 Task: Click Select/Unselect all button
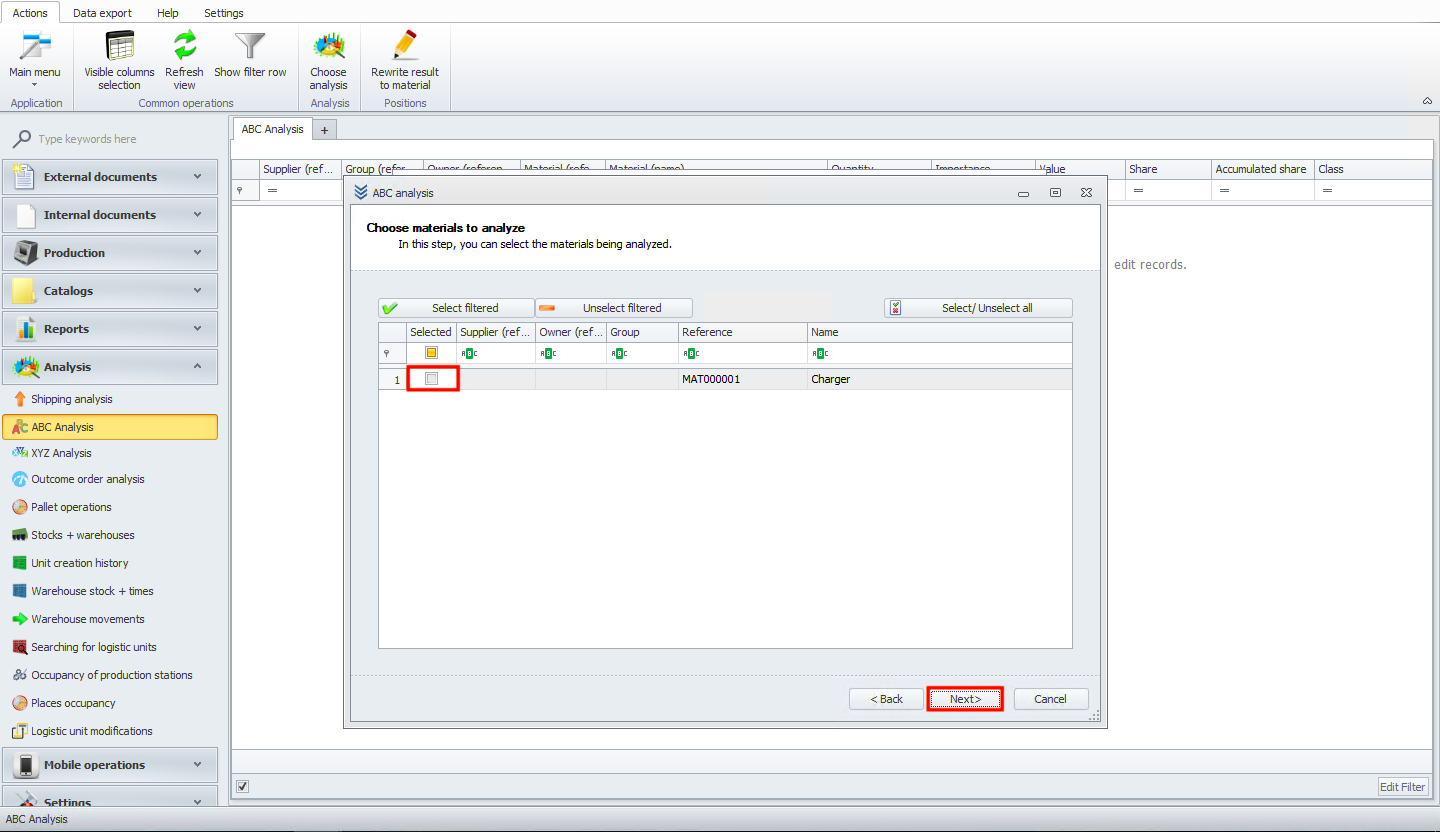[x=978, y=308]
